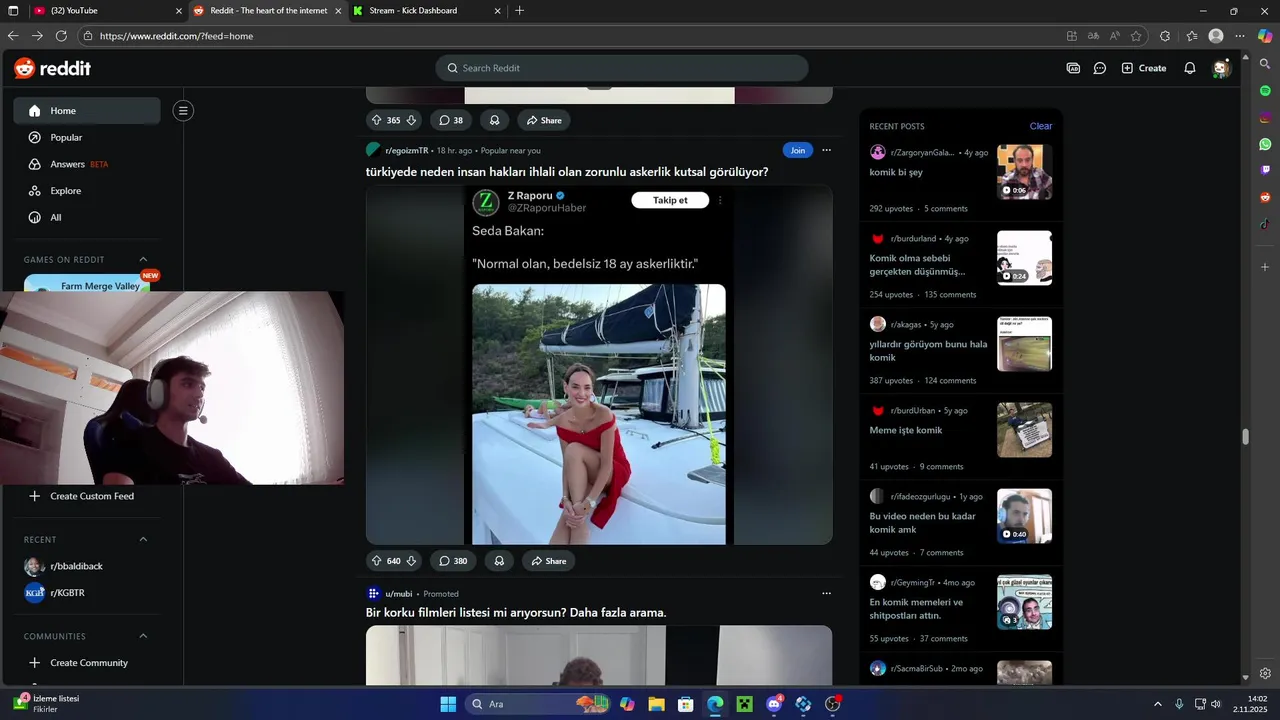
Task: Open 'Bu video neden bu kadar komik' video thumbnail
Action: tap(1024, 516)
